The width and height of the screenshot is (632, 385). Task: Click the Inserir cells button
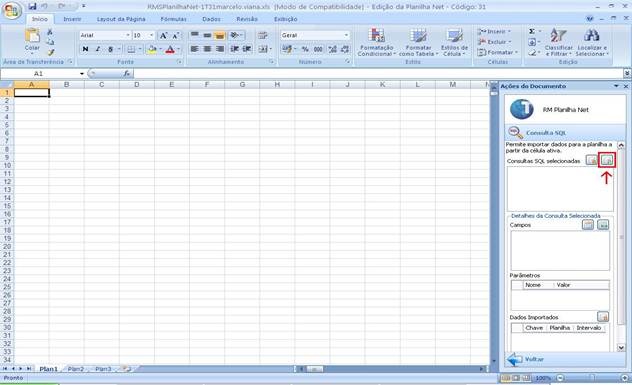494,31
